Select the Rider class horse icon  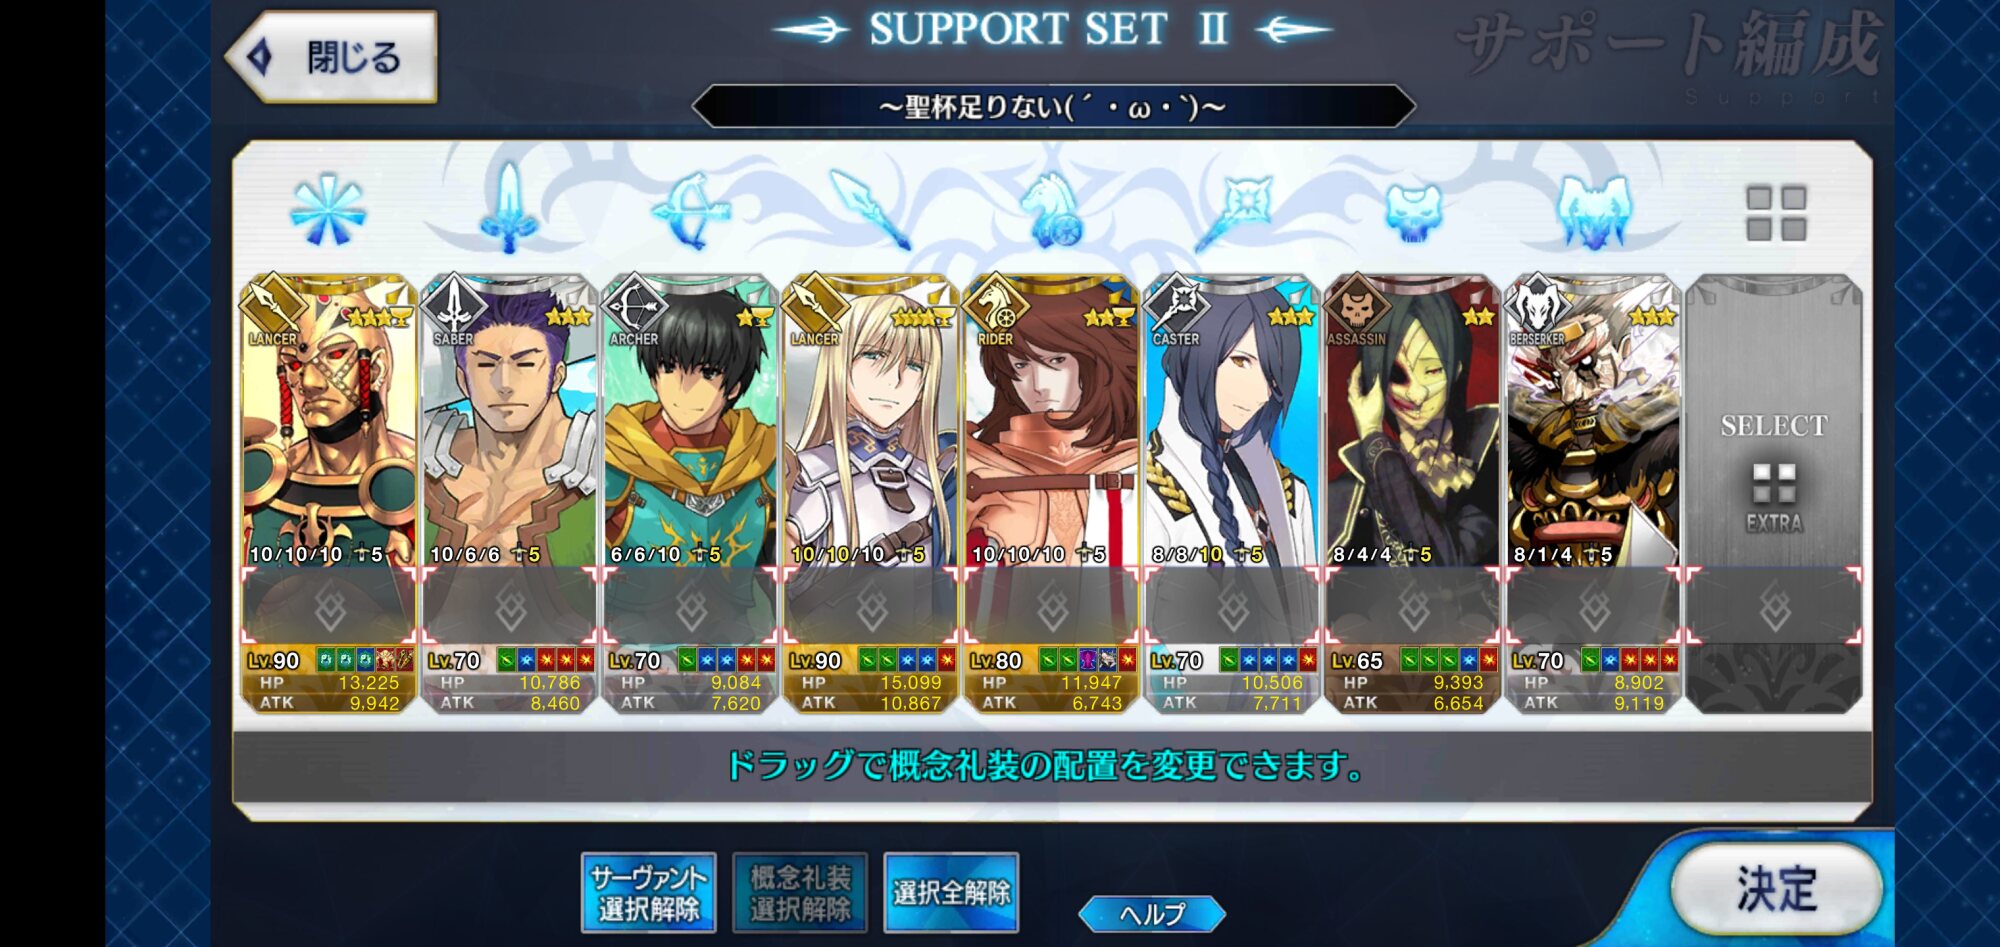1051,210
